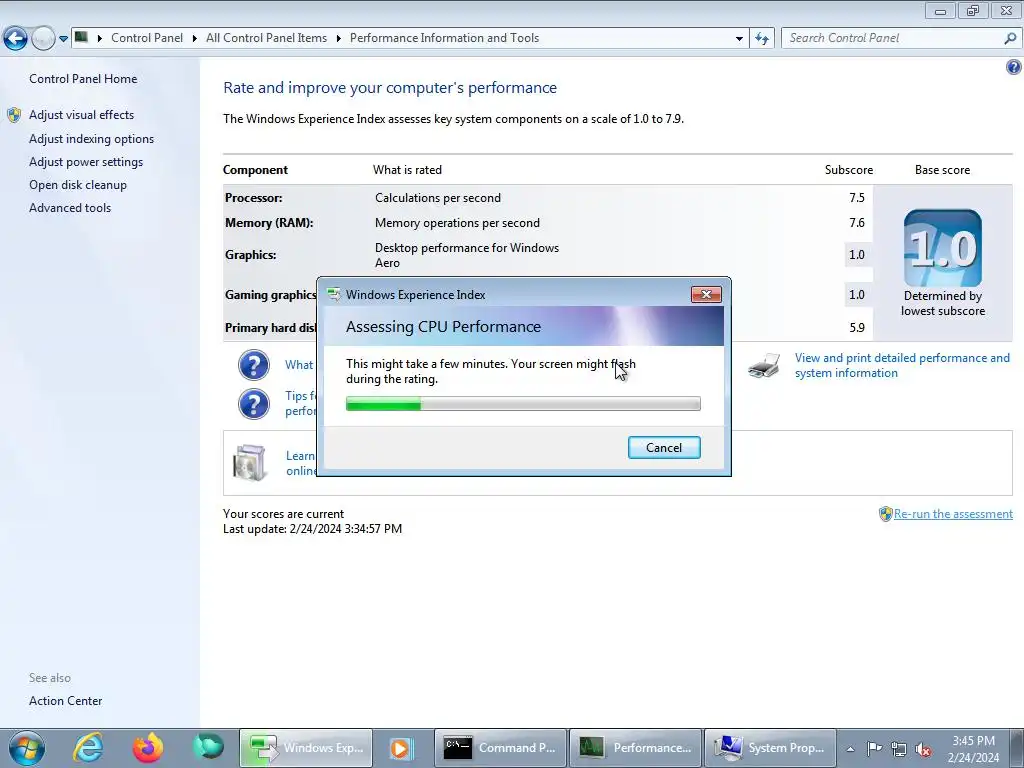
Task: Cancel the Windows Experience Index assessment
Action: pyautogui.click(x=664, y=447)
